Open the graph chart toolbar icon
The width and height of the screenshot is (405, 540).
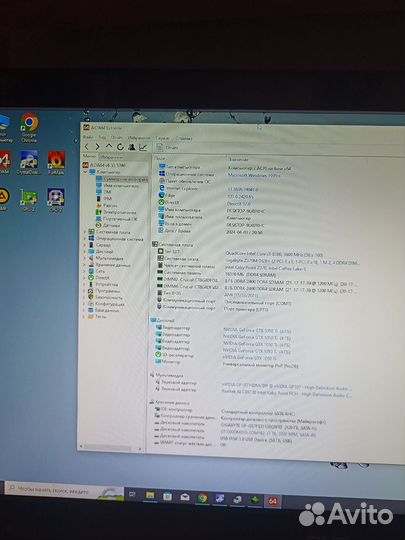[x=143, y=147]
